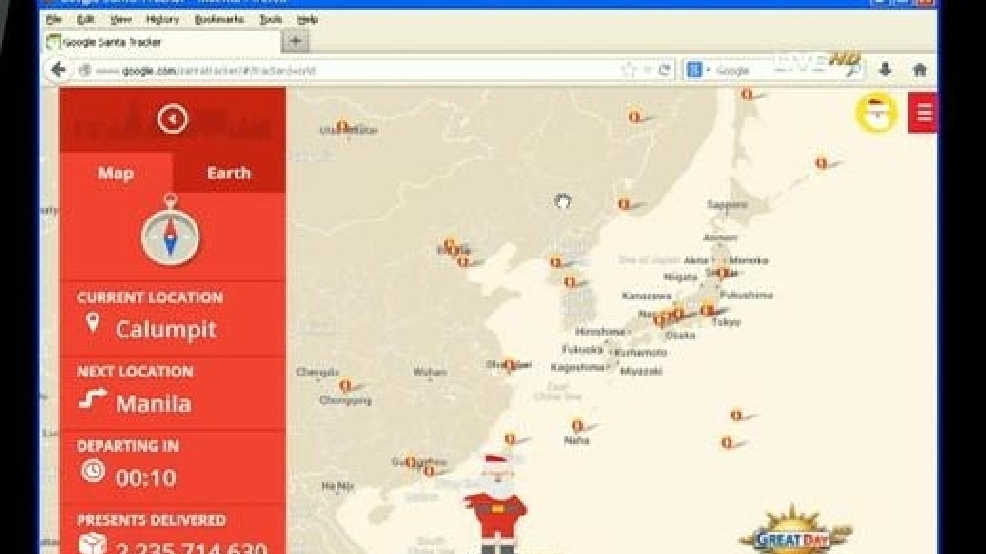Click the Tokyo visited marker
Viewport: 986px width, 554px height.
pyautogui.click(x=708, y=309)
